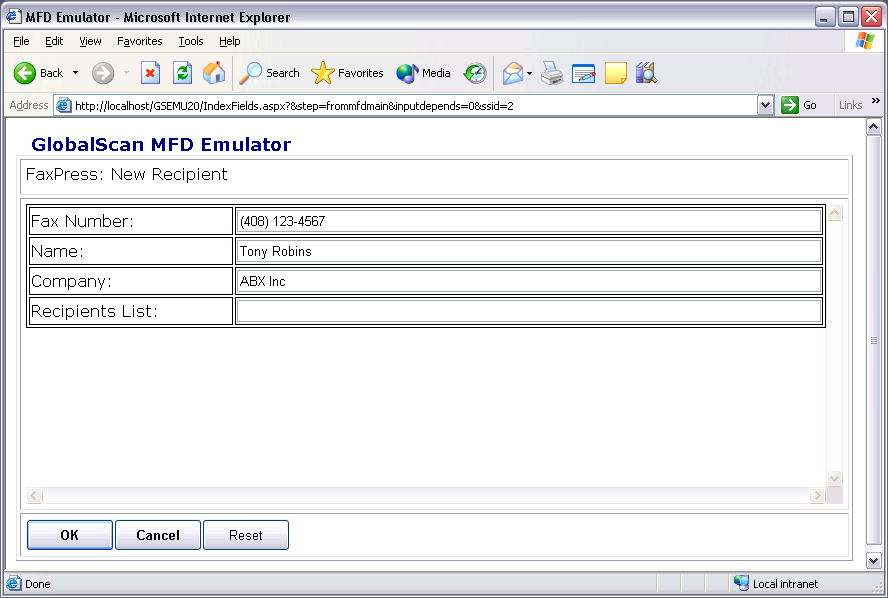Screen dimensions: 888x598
Task: Click the Local intranet status text
Action: coord(785,584)
